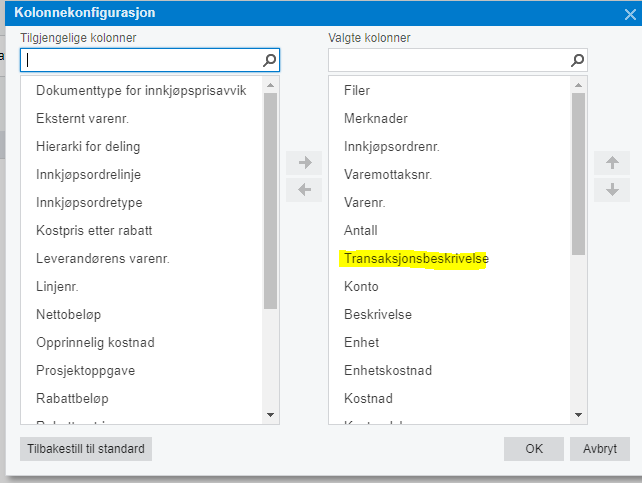Move selected column down with arrow

click(612, 190)
